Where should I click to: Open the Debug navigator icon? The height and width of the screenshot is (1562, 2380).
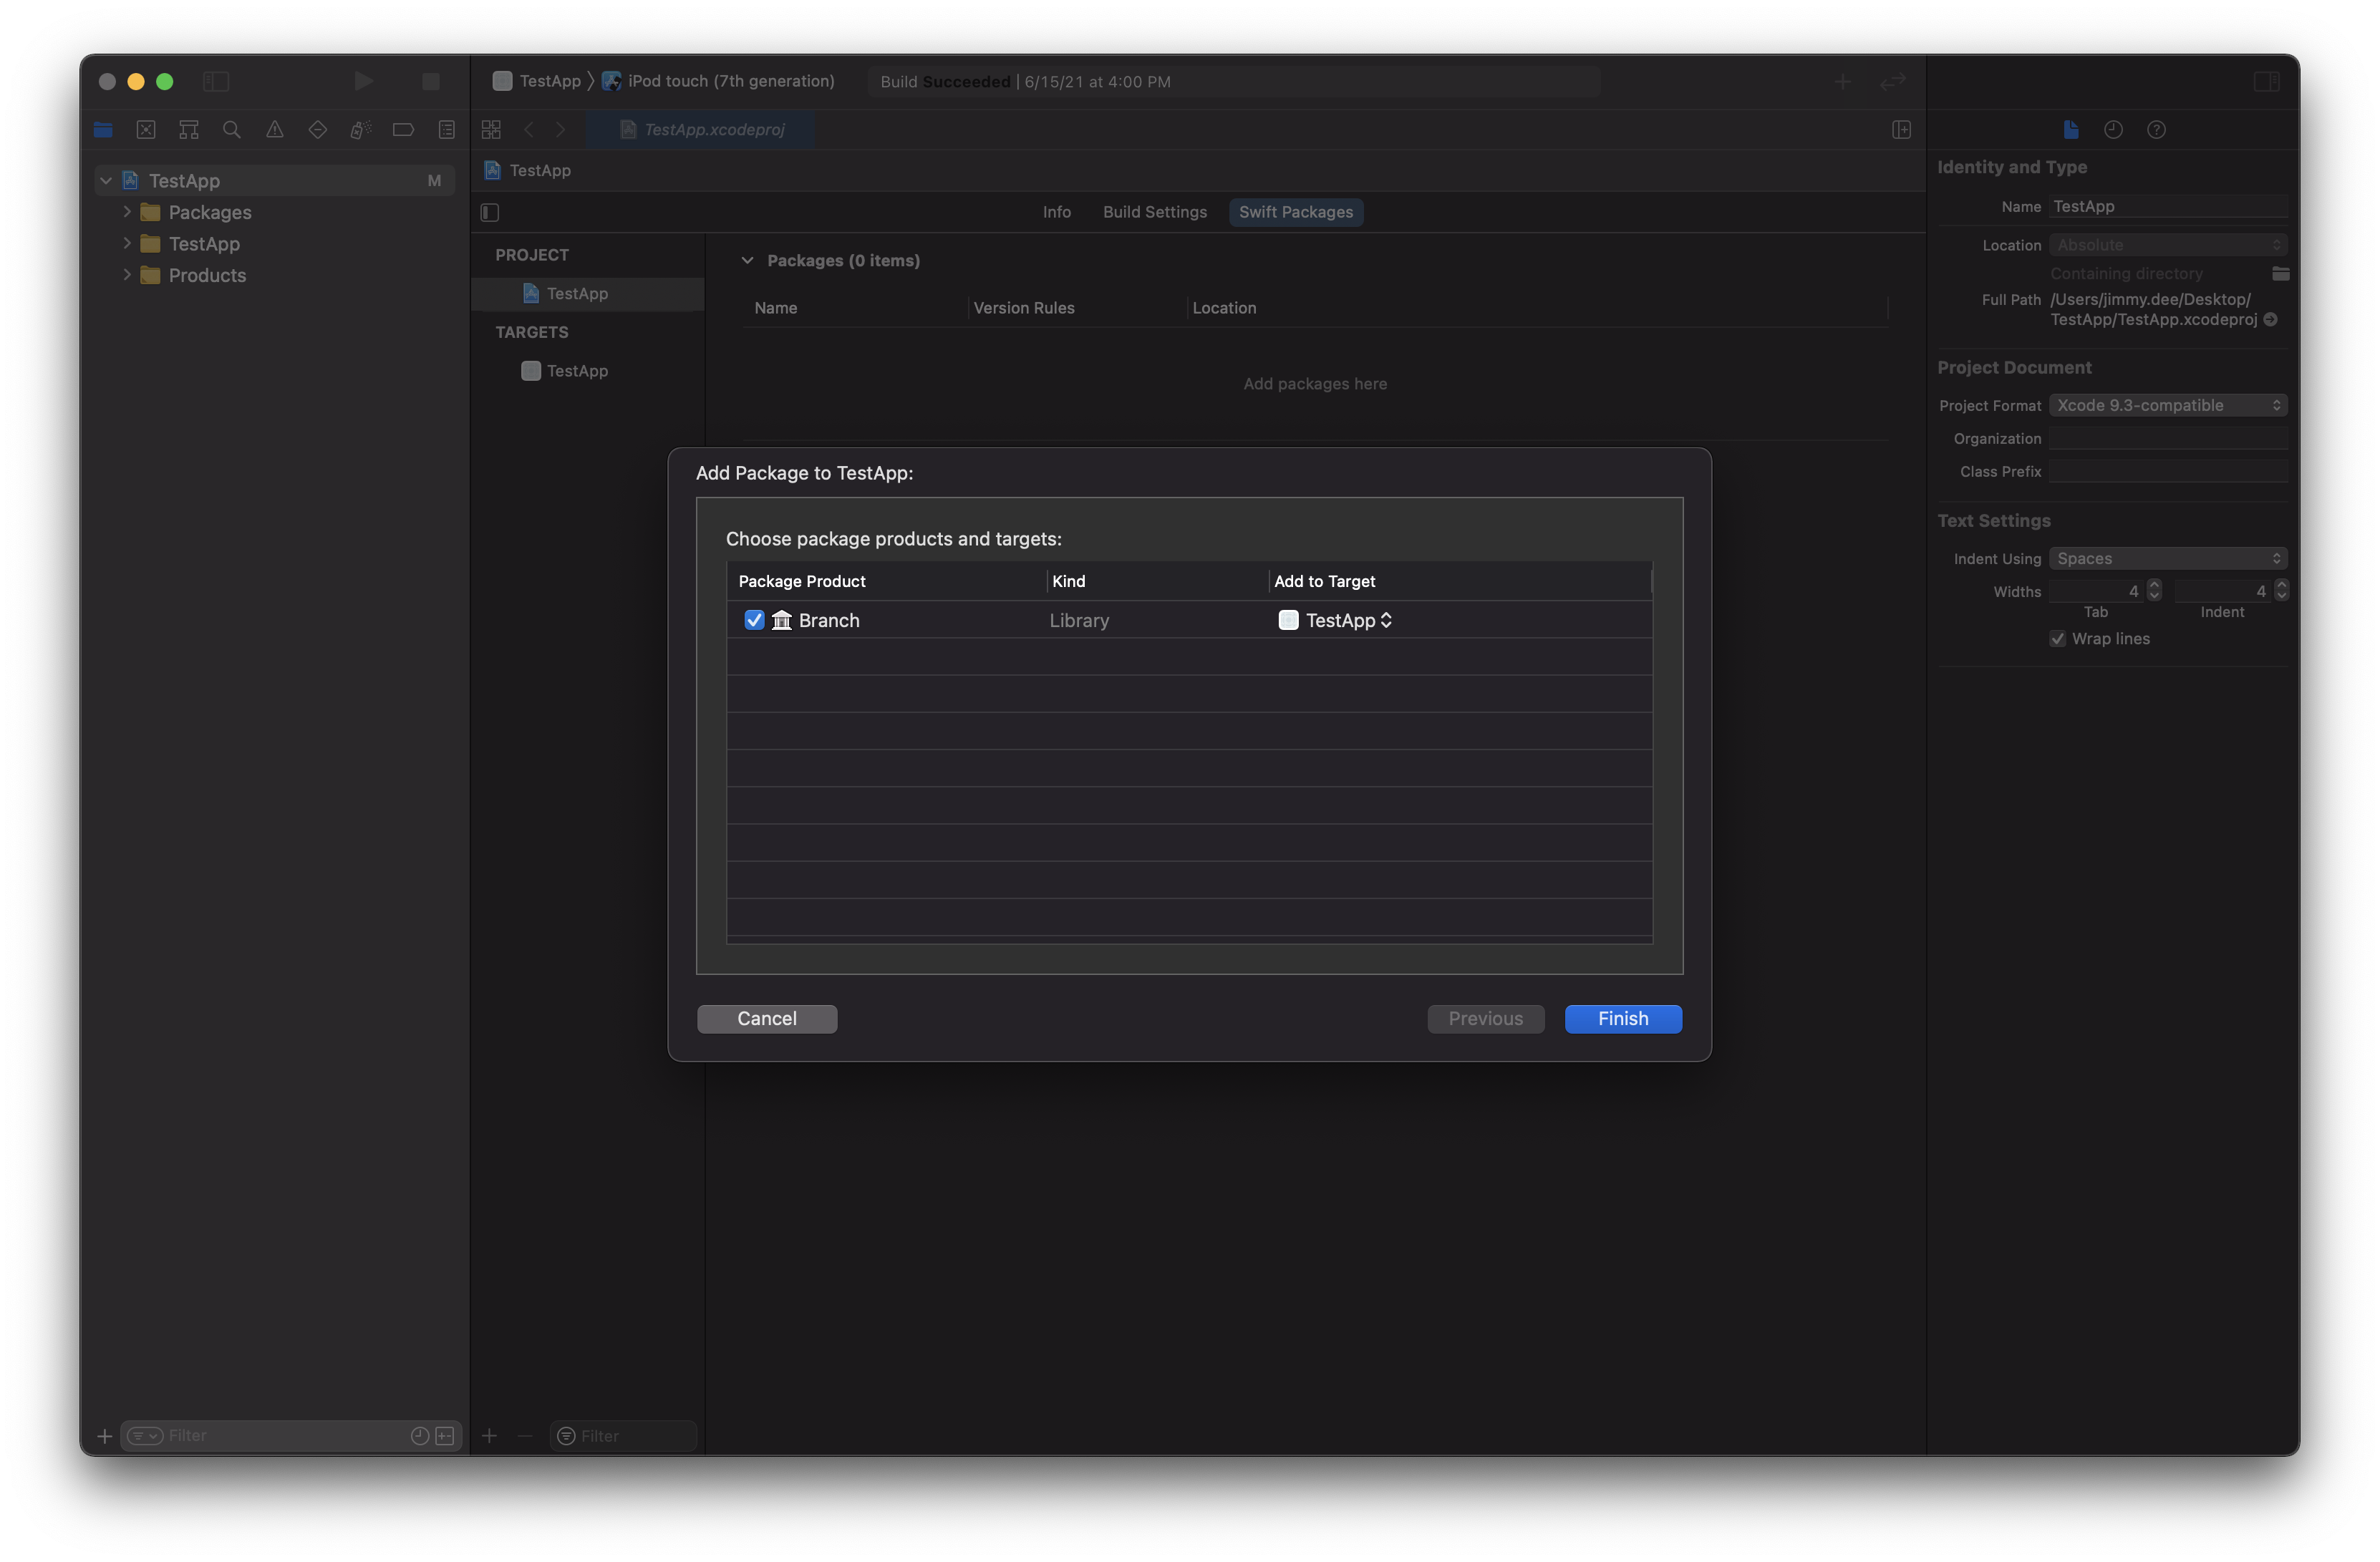coord(361,130)
